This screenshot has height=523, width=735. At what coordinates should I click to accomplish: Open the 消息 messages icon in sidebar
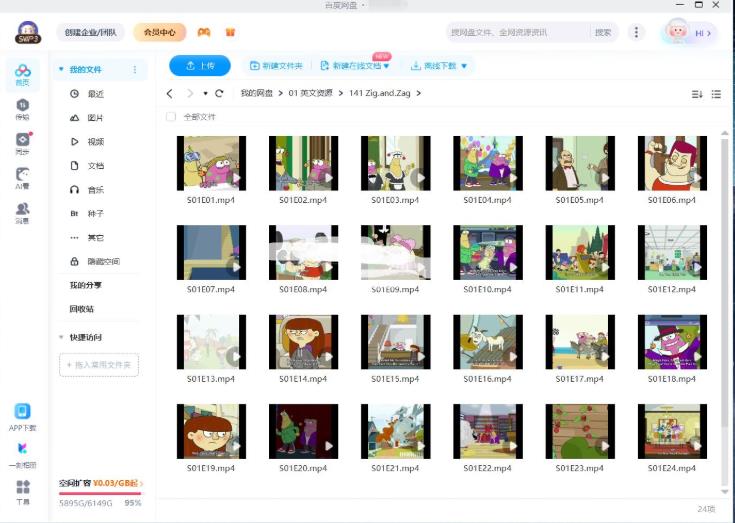pos(22,213)
